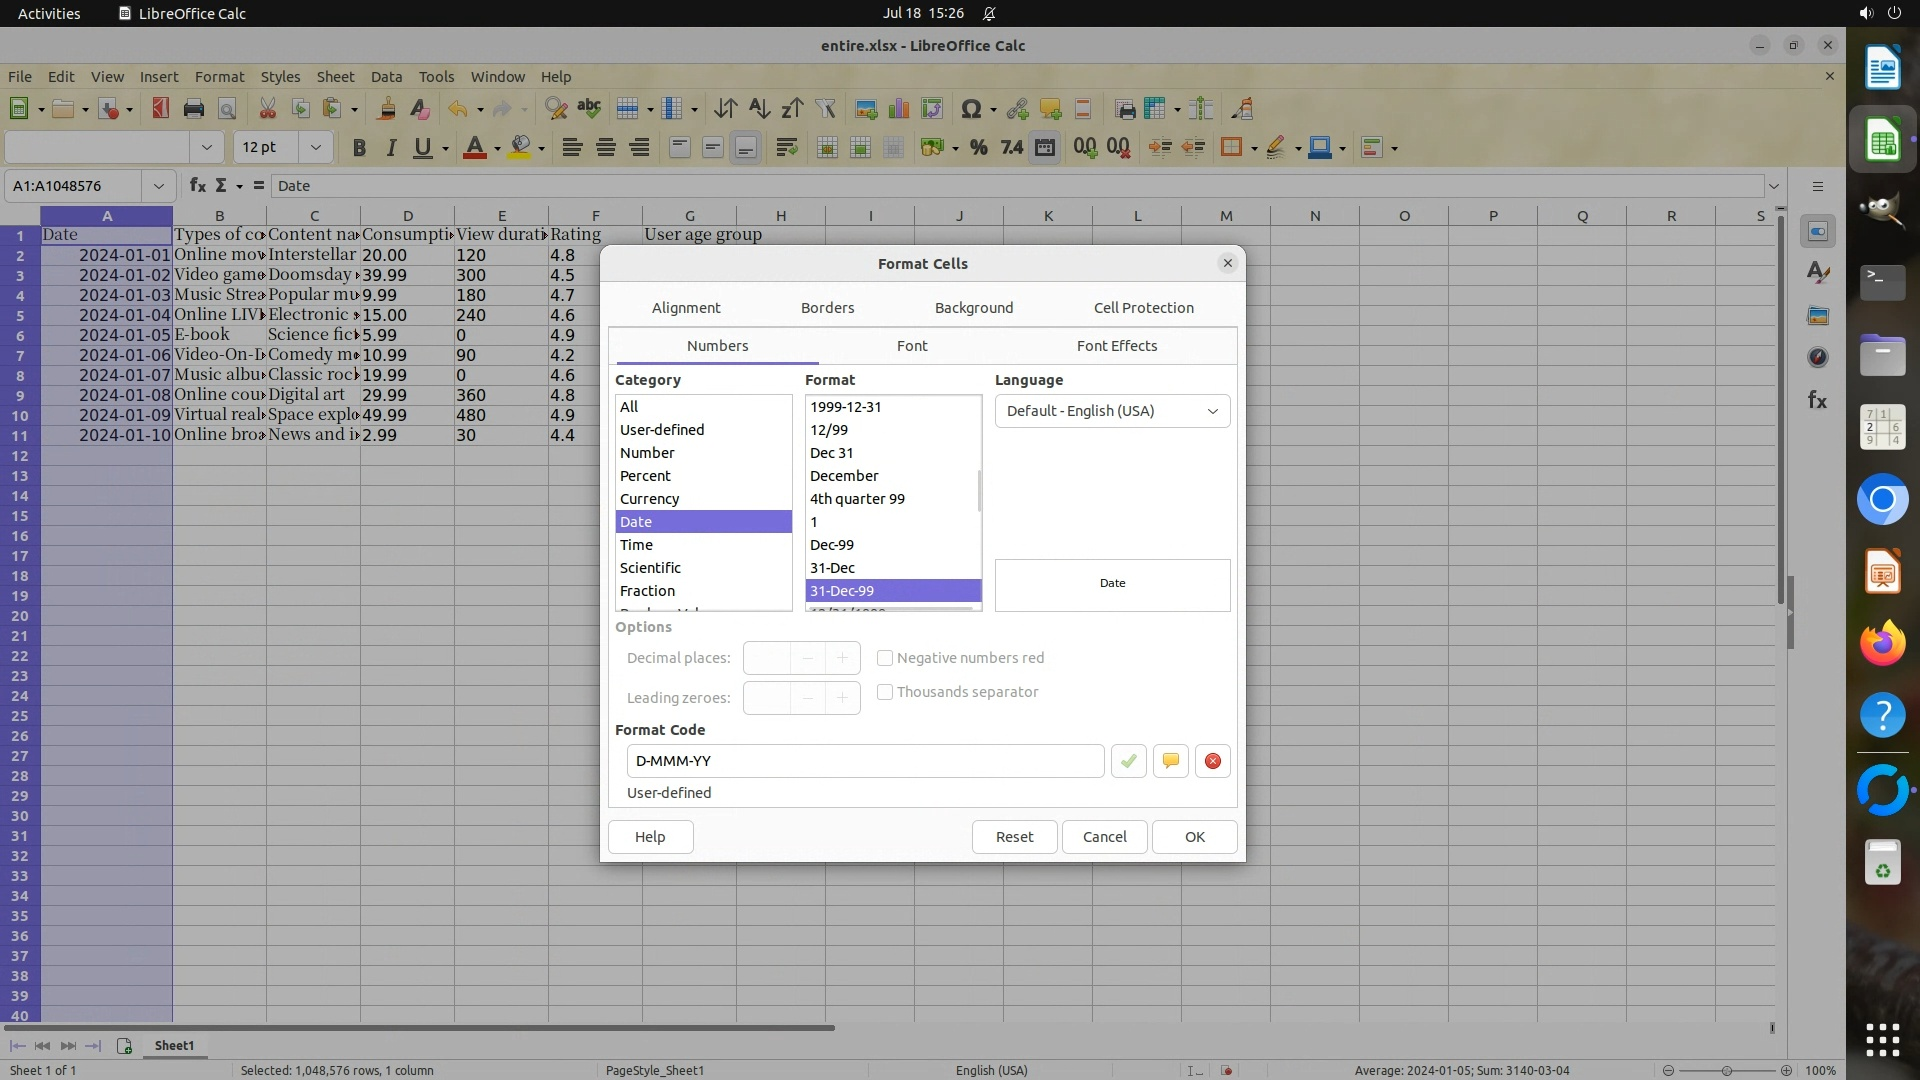
Task: Open the Language dropdown in Format Cells
Action: (1112, 411)
